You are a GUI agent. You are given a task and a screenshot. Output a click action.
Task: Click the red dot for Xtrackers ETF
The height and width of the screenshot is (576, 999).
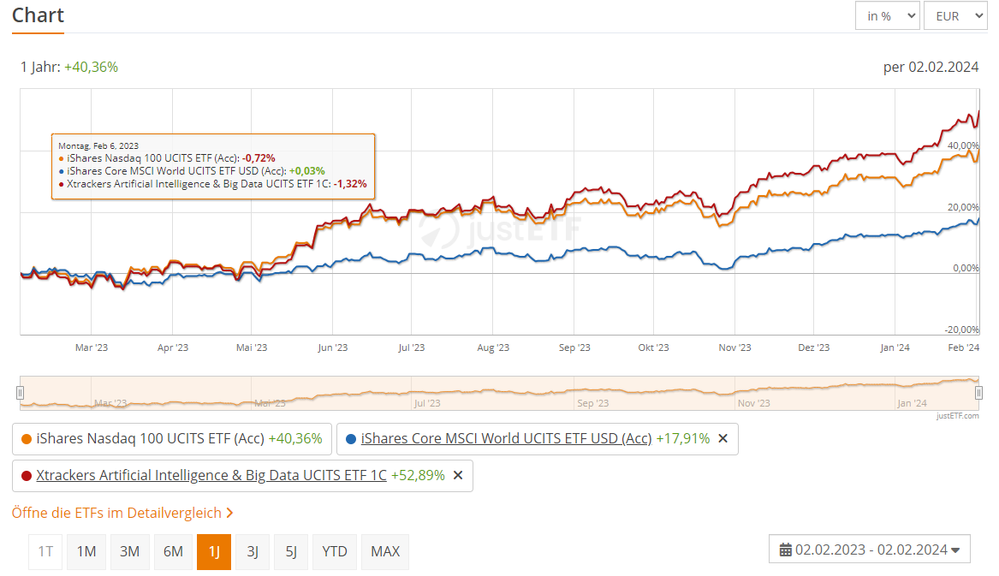pos(26,476)
